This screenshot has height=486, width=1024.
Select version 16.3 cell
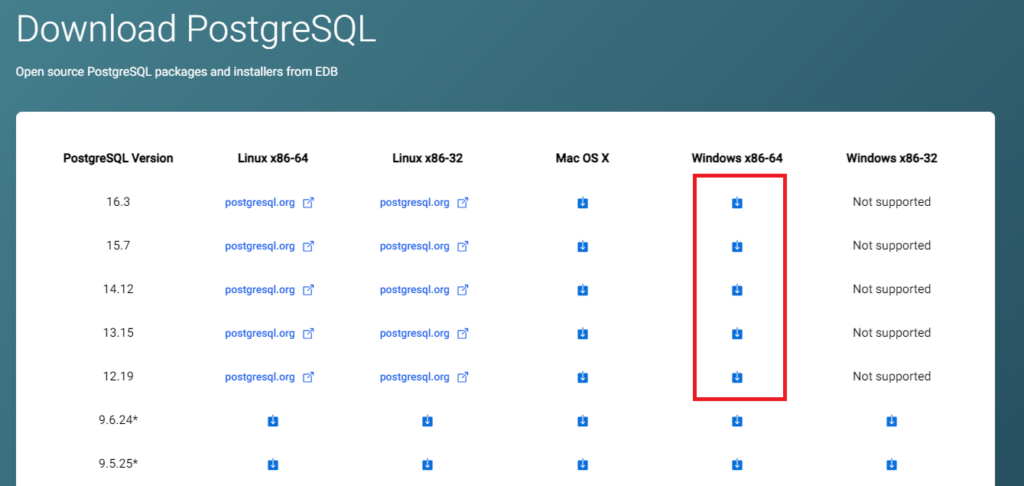pos(118,202)
